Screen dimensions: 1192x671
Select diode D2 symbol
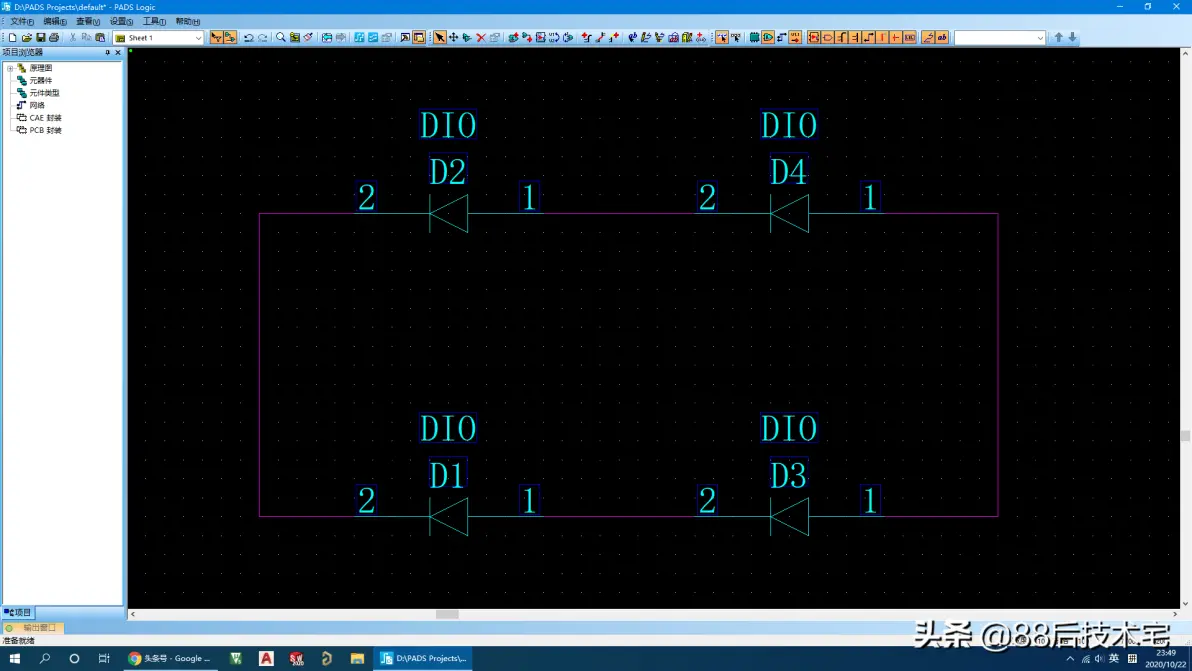click(449, 214)
